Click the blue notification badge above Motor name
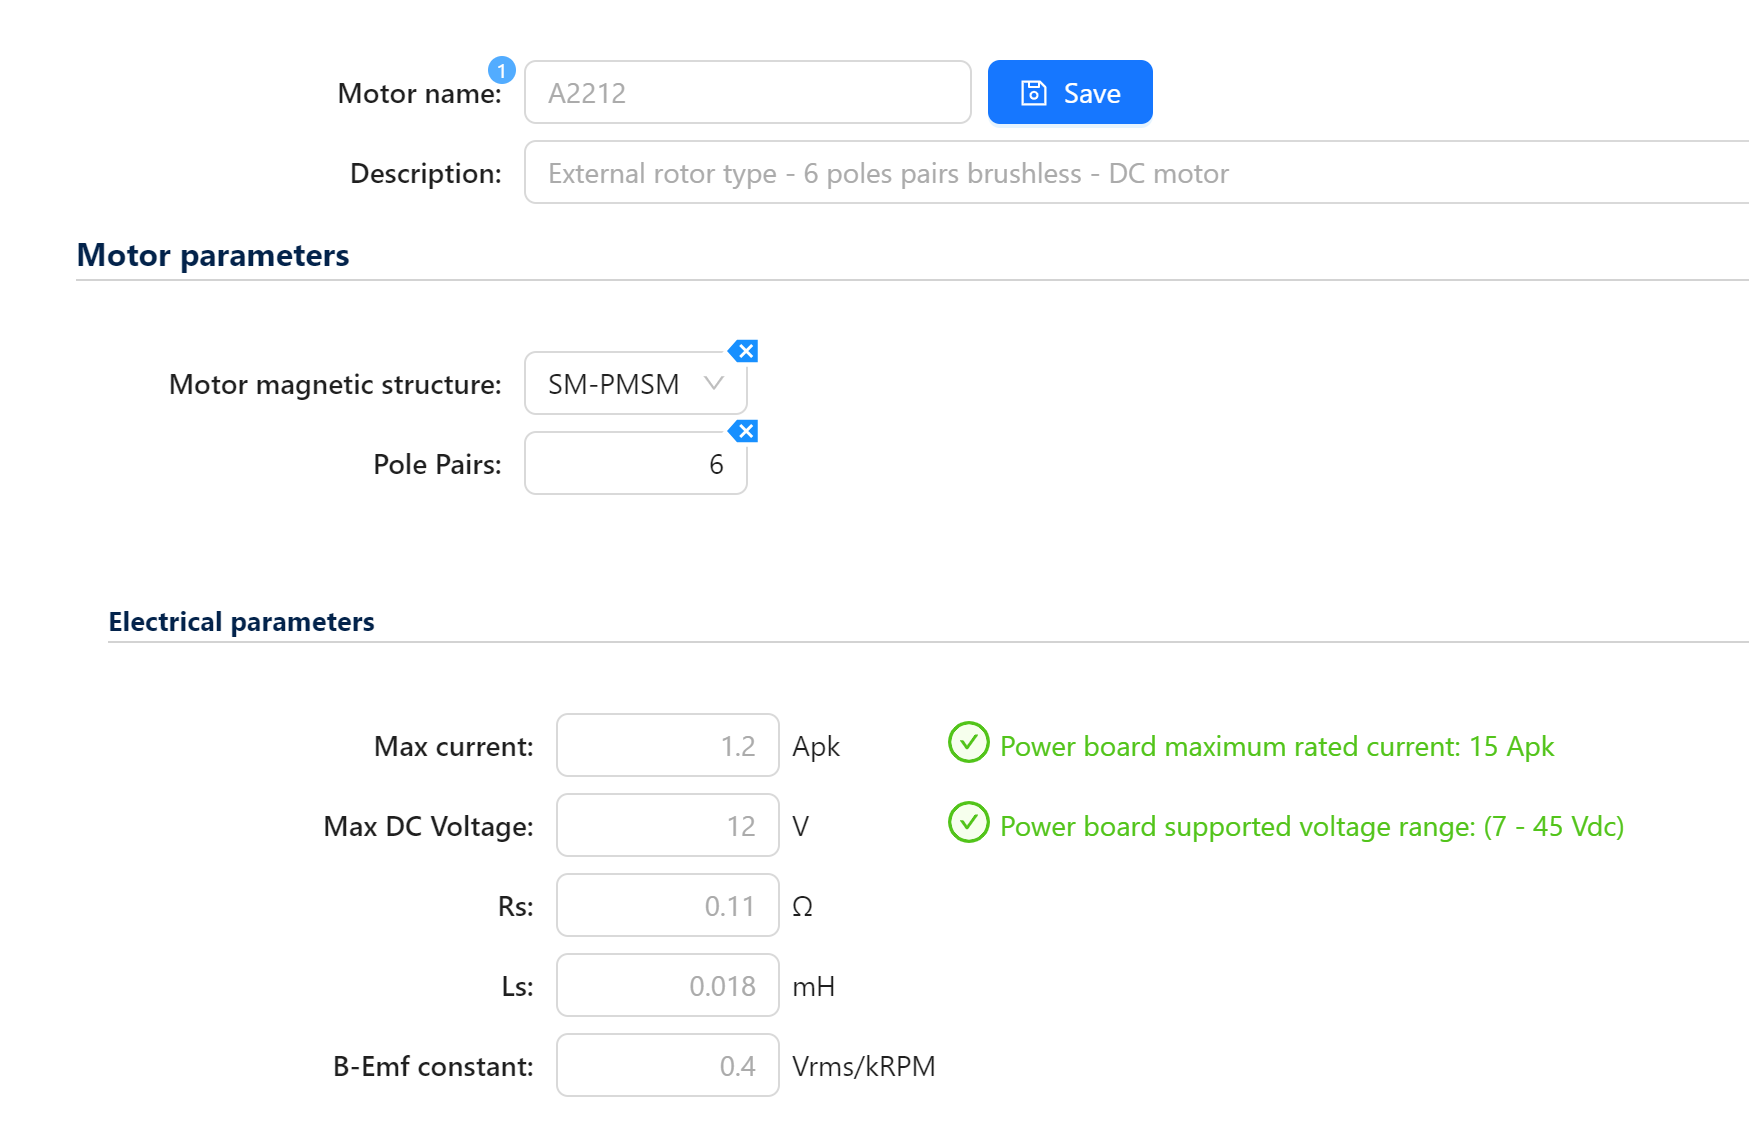The height and width of the screenshot is (1130, 1749). pyautogui.click(x=500, y=71)
